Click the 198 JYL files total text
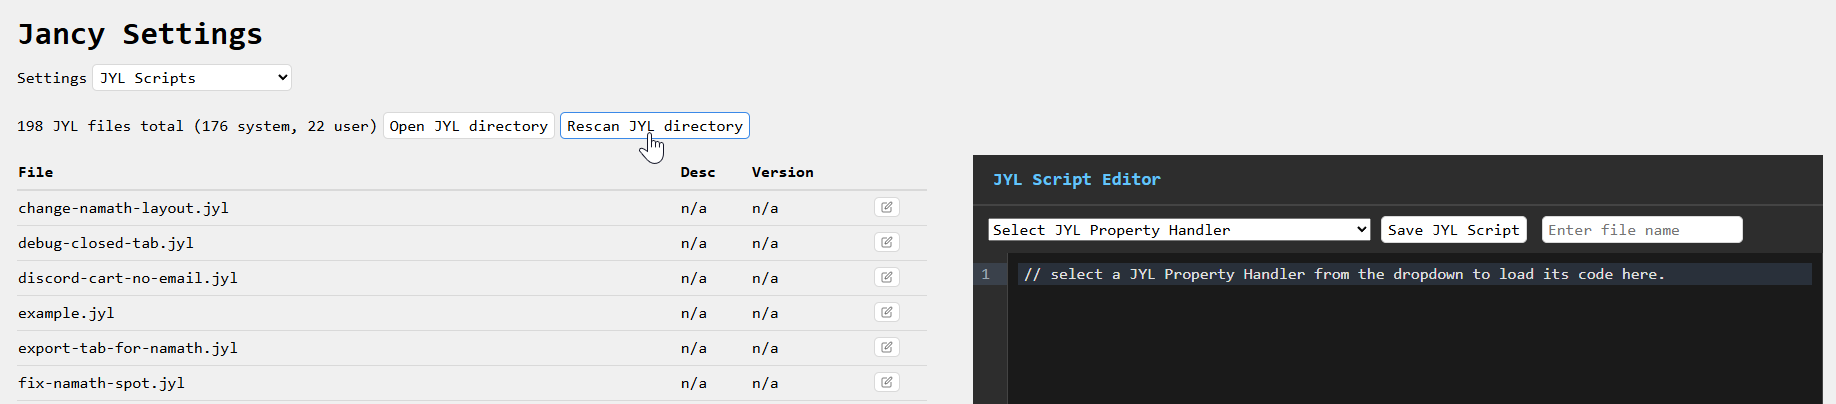The height and width of the screenshot is (404, 1836). pyautogui.click(x=197, y=126)
